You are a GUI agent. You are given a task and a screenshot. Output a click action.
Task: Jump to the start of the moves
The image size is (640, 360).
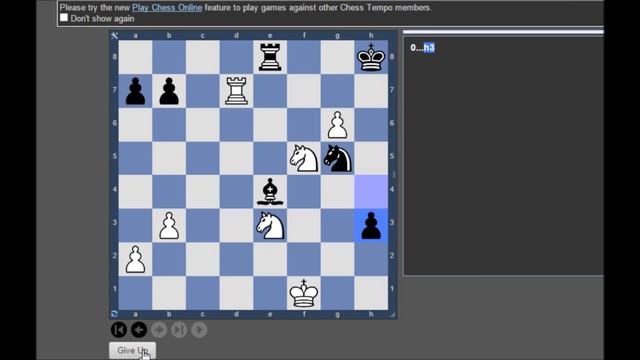tap(119, 330)
